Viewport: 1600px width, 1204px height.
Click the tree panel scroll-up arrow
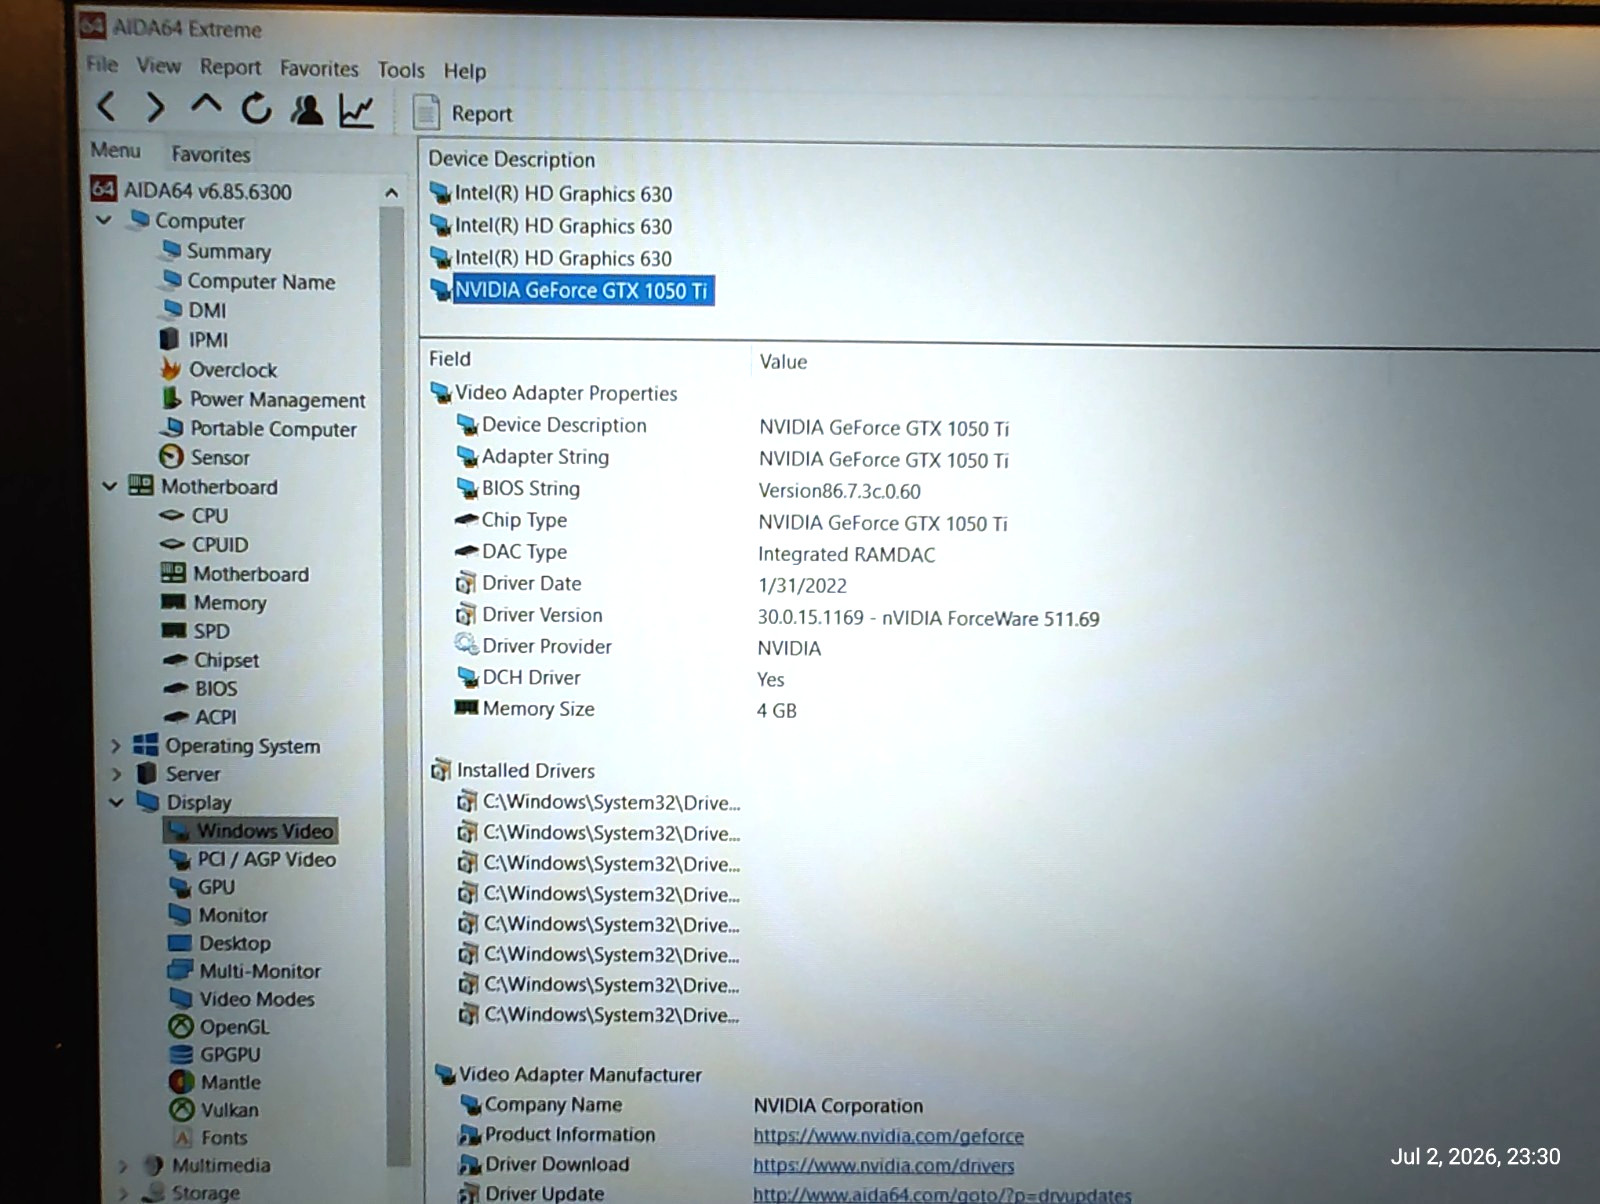pos(392,193)
